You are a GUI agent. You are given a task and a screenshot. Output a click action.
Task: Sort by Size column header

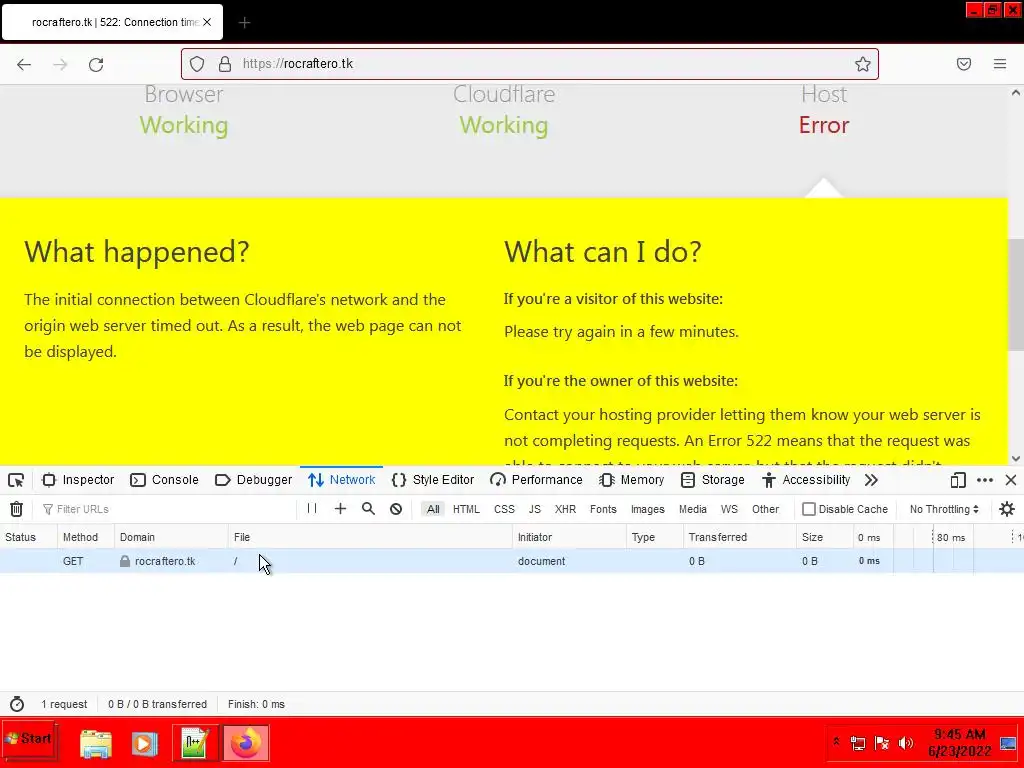click(x=825, y=537)
